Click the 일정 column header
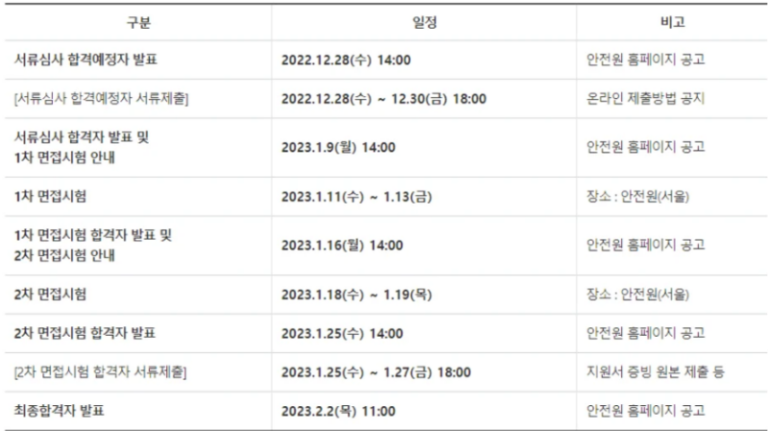768x431 pixels. coord(423,22)
